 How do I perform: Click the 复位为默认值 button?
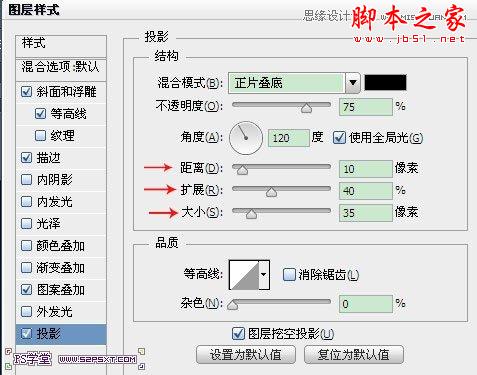point(354,354)
